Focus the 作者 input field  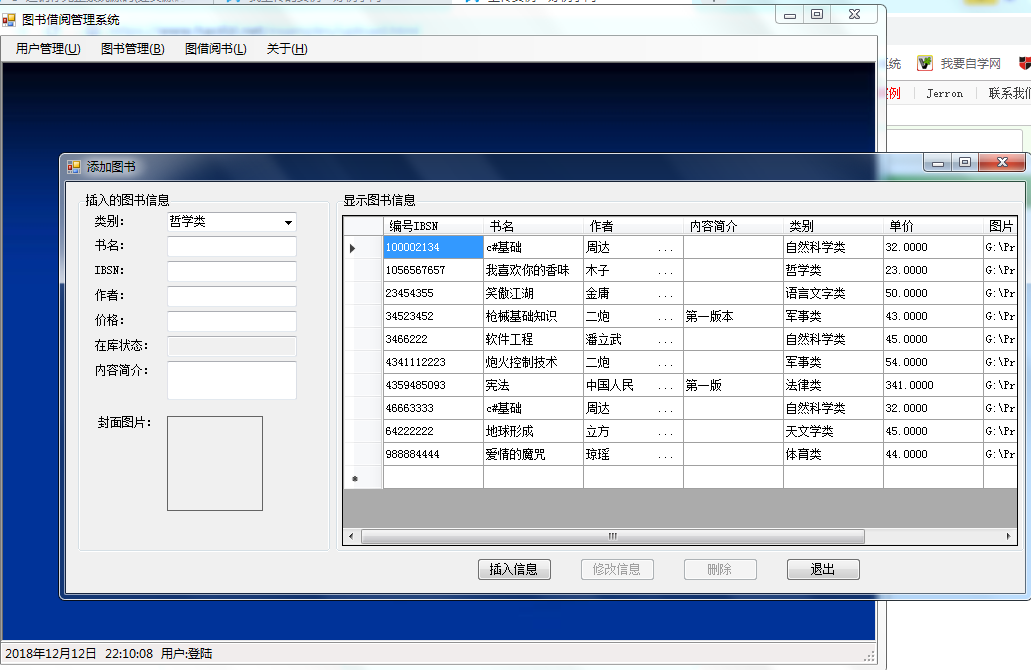pyautogui.click(x=231, y=296)
